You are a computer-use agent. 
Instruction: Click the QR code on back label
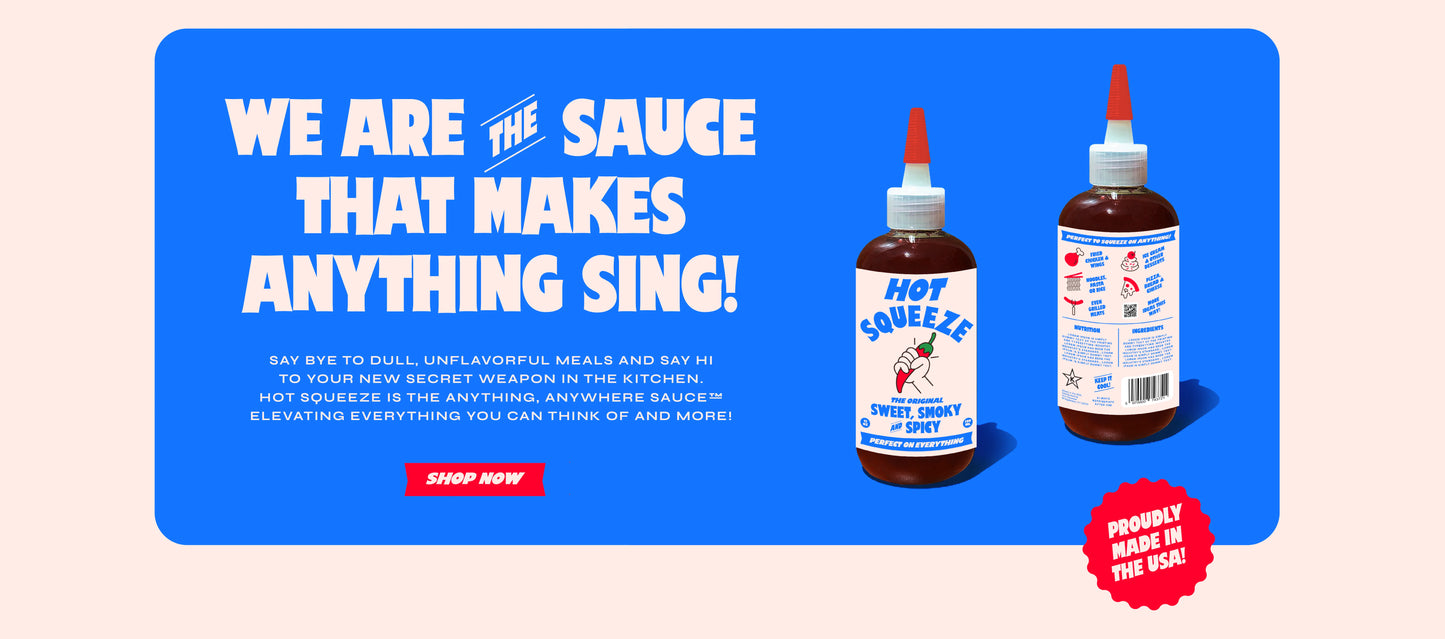1130,310
